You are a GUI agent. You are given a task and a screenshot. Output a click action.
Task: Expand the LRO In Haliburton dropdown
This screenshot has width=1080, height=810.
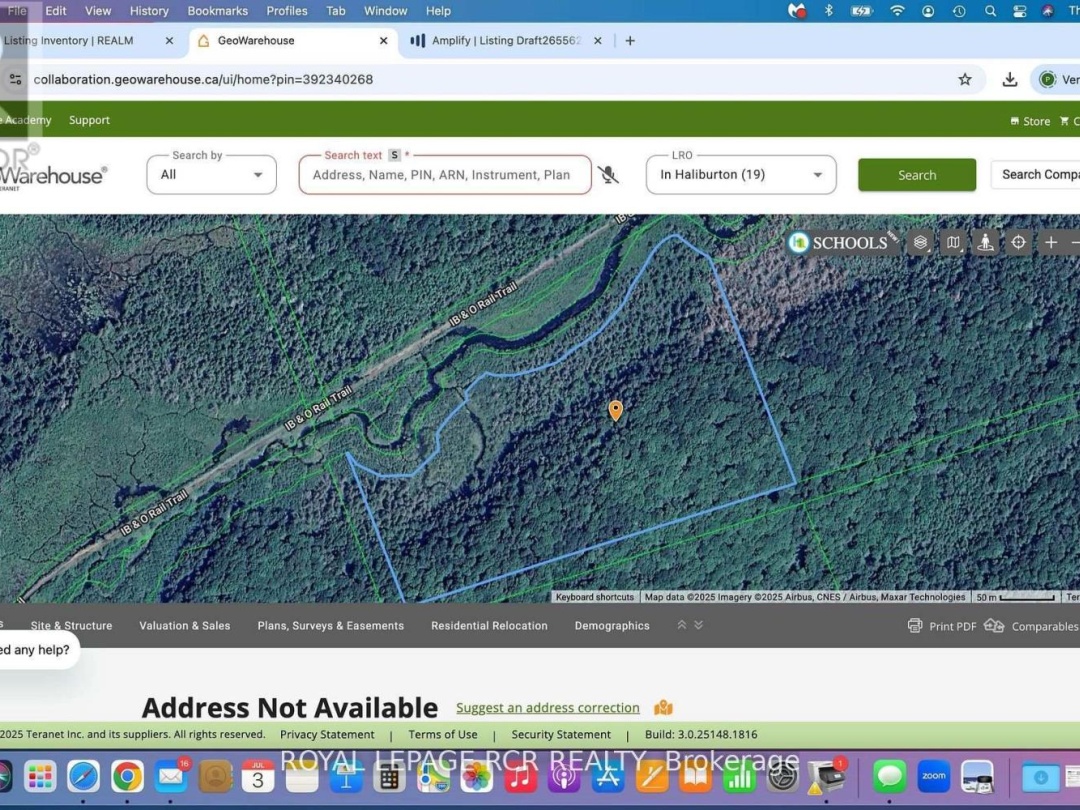pyautogui.click(x=741, y=174)
